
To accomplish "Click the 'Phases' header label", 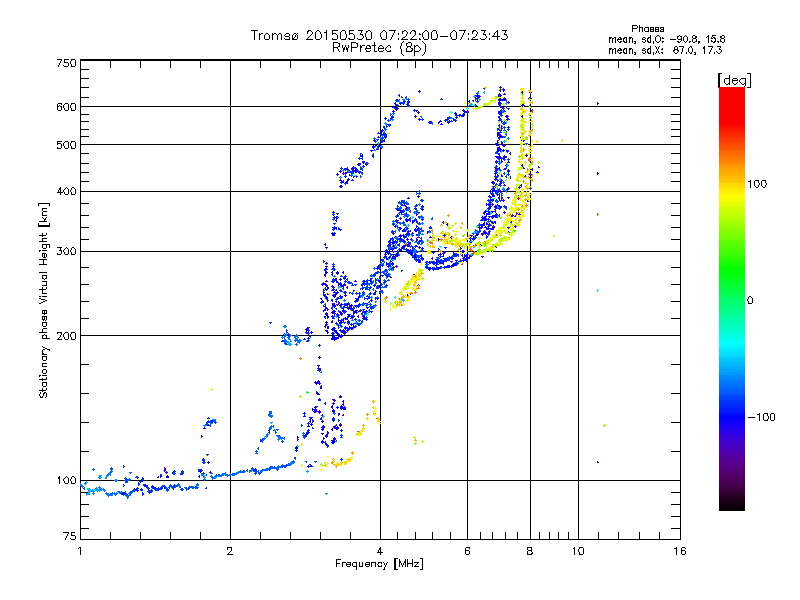I will click(x=647, y=29).
